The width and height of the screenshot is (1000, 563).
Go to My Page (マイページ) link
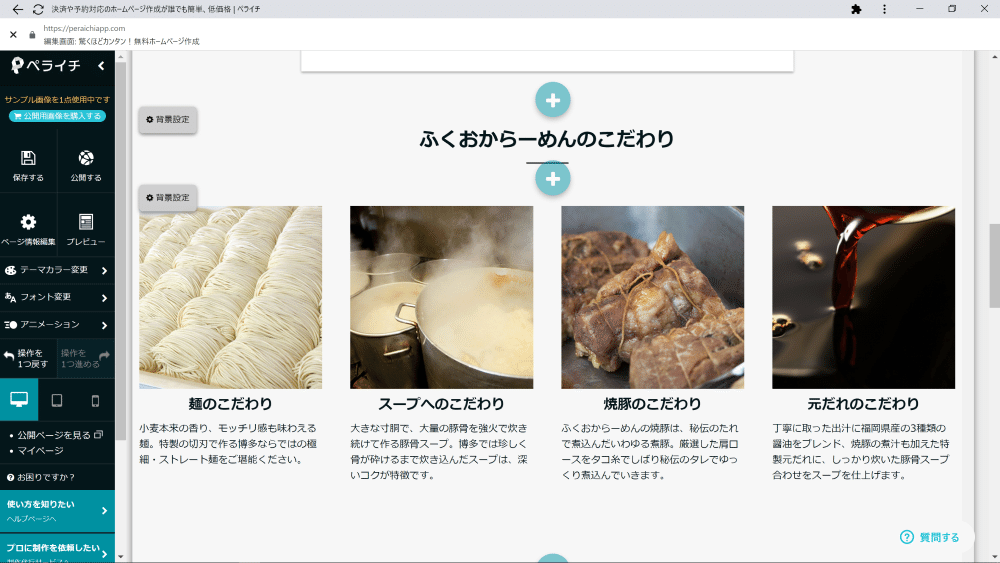tap(40, 450)
